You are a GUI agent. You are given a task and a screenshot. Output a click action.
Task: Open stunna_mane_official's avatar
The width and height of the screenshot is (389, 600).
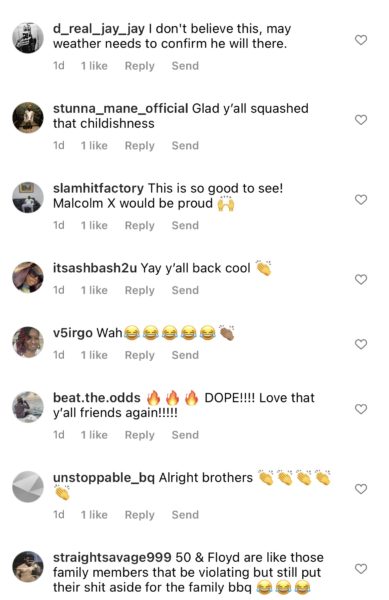tap(28, 117)
